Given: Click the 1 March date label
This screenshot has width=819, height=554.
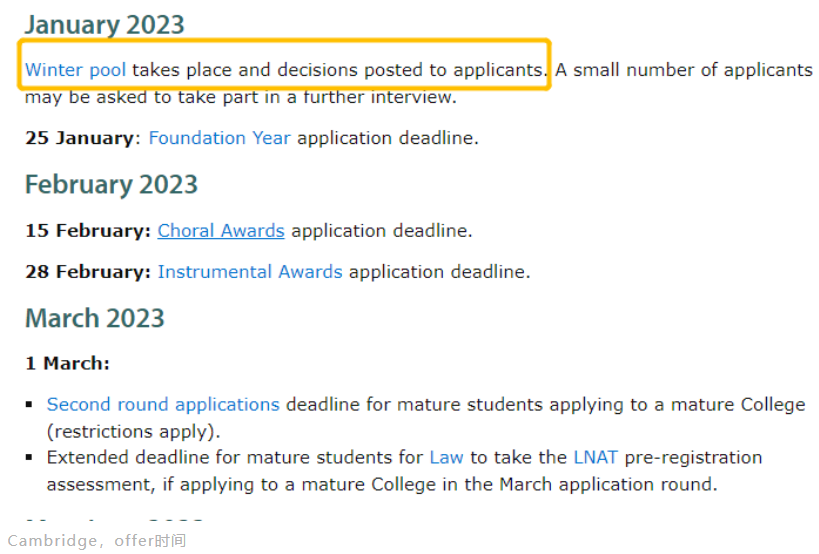Looking at the screenshot, I should click(x=67, y=363).
